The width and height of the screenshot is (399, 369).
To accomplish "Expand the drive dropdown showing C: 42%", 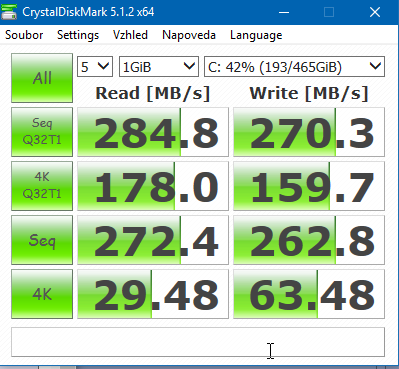I will click(x=294, y=67).
